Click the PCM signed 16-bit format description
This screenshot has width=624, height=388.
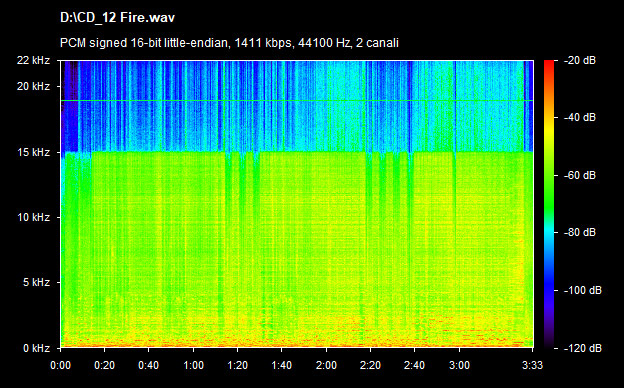tap(229, 43)
